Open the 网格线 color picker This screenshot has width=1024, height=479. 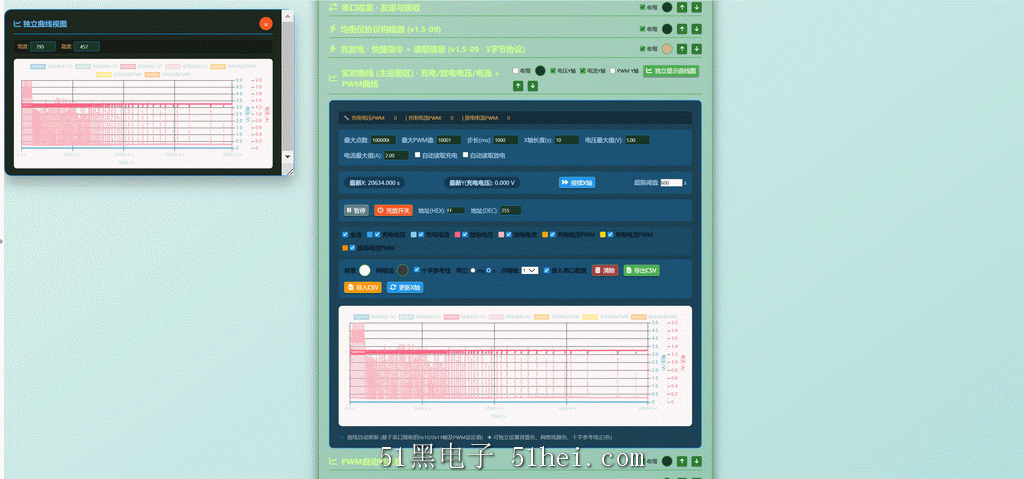point(403,270)
